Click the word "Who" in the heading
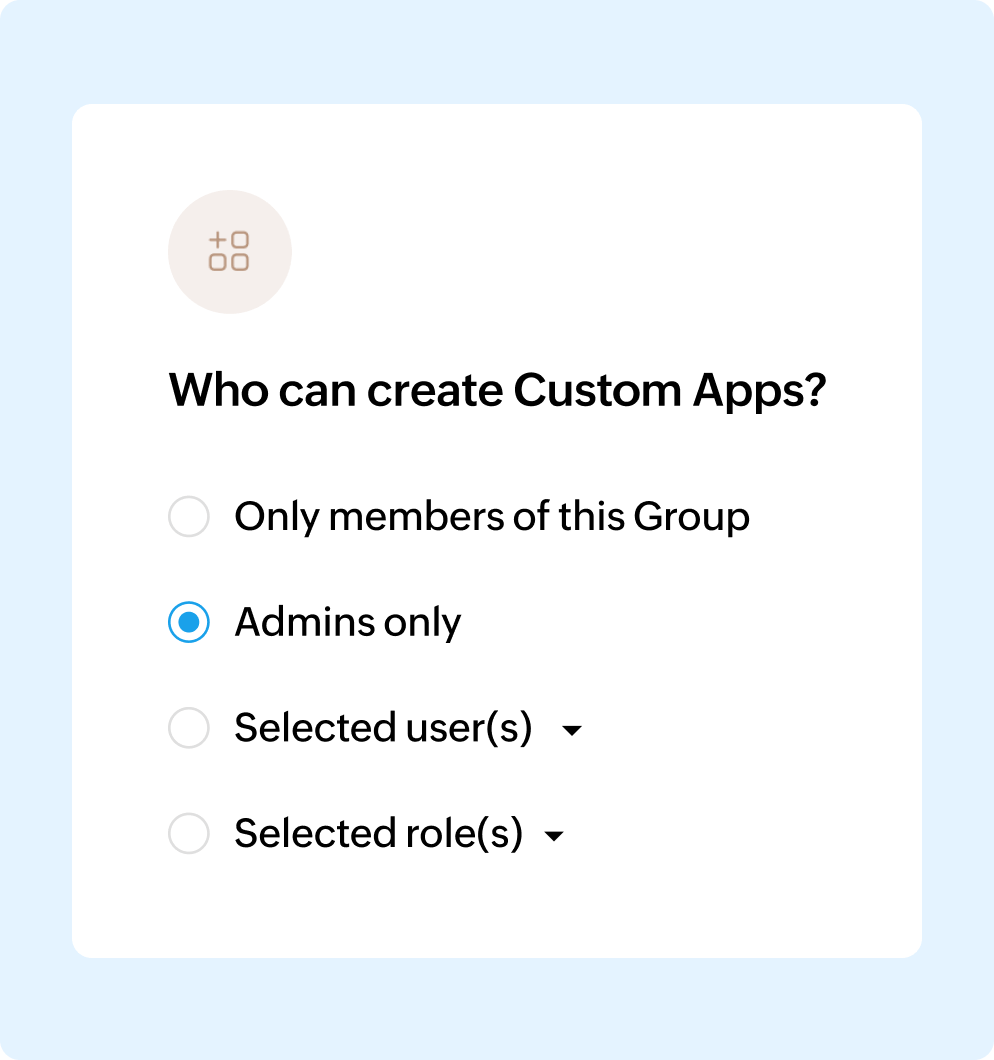This screenshot has height=1060, width=994. (x=217, y=390)
